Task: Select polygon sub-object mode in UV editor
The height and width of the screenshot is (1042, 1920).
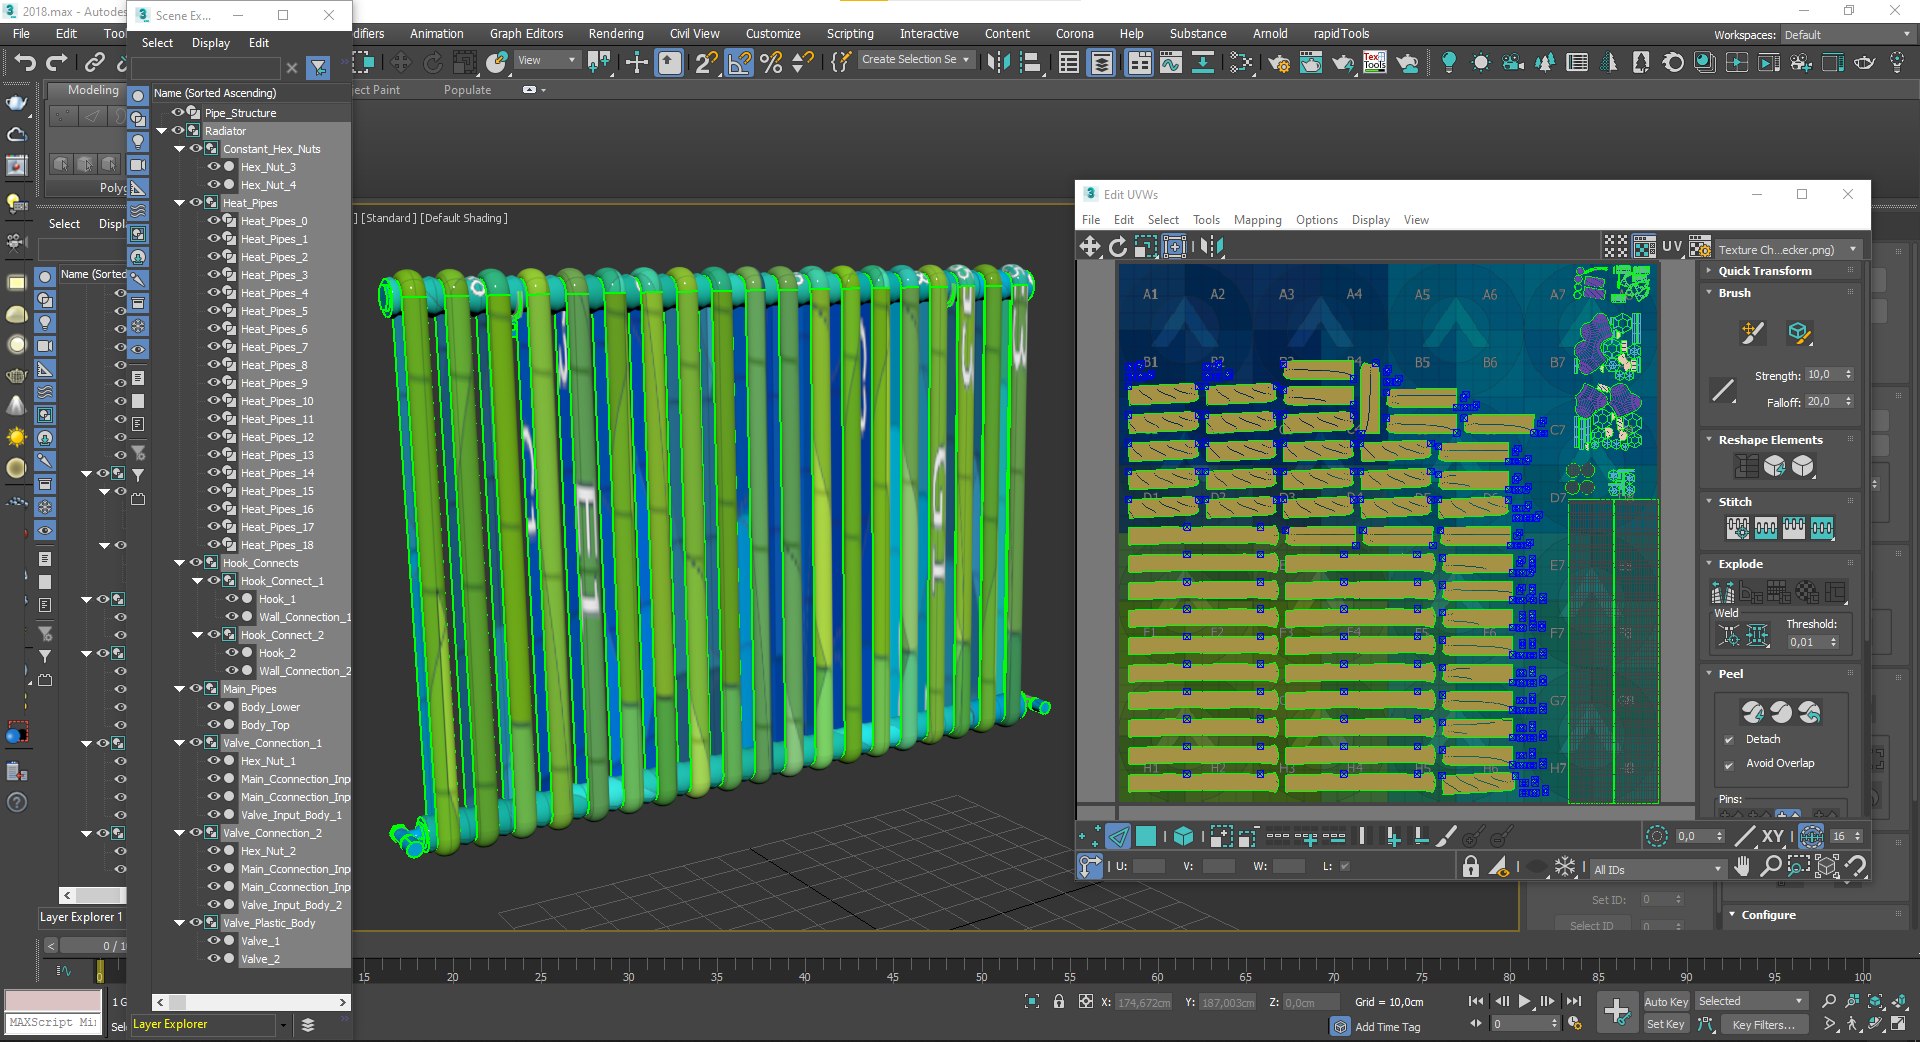Action: click(1146, 836)
